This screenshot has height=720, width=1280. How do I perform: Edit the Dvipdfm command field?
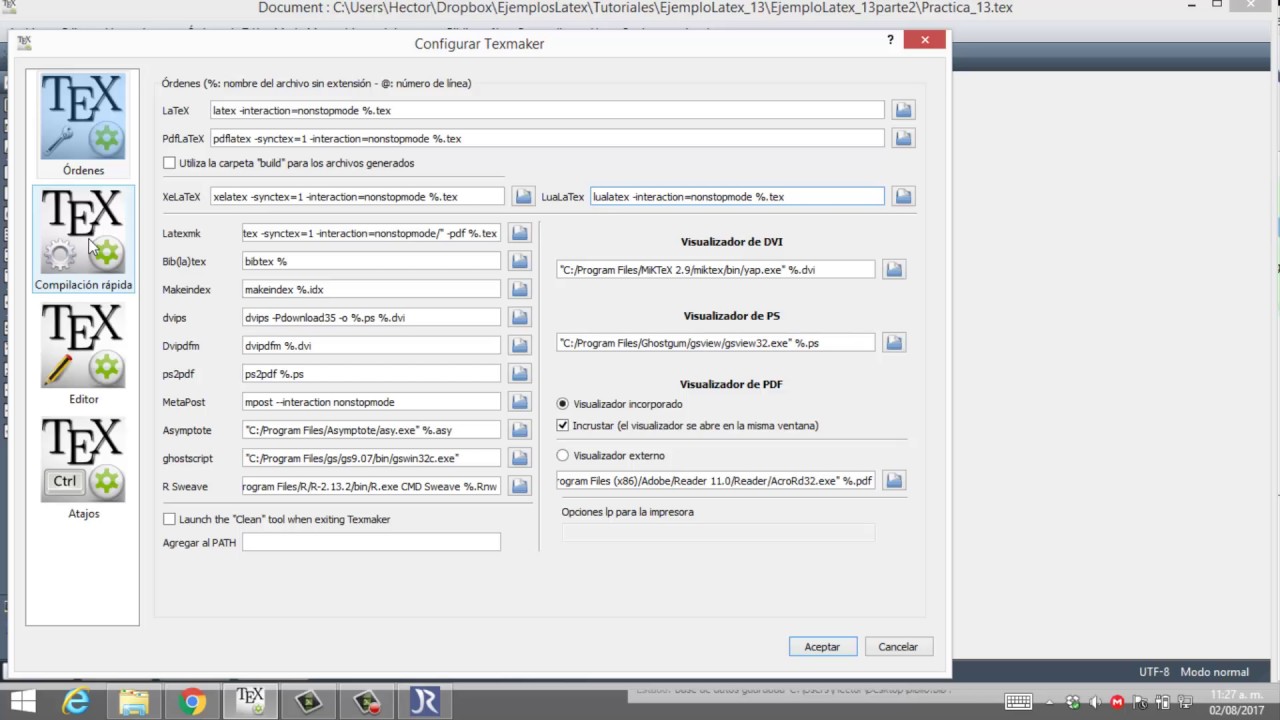click(371, 345)
